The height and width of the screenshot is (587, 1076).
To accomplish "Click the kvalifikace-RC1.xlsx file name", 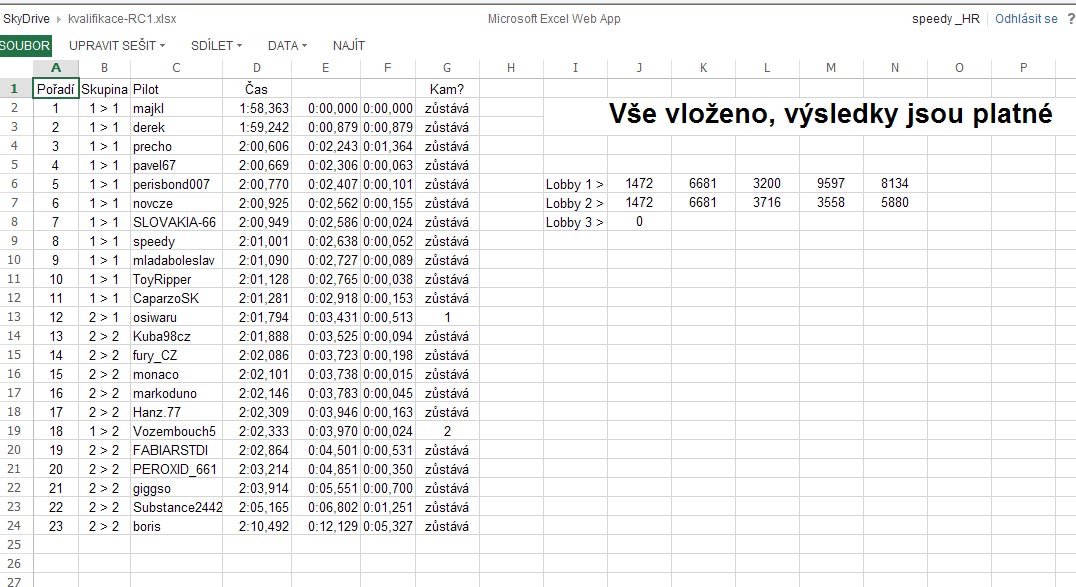I will pos(108,19).
